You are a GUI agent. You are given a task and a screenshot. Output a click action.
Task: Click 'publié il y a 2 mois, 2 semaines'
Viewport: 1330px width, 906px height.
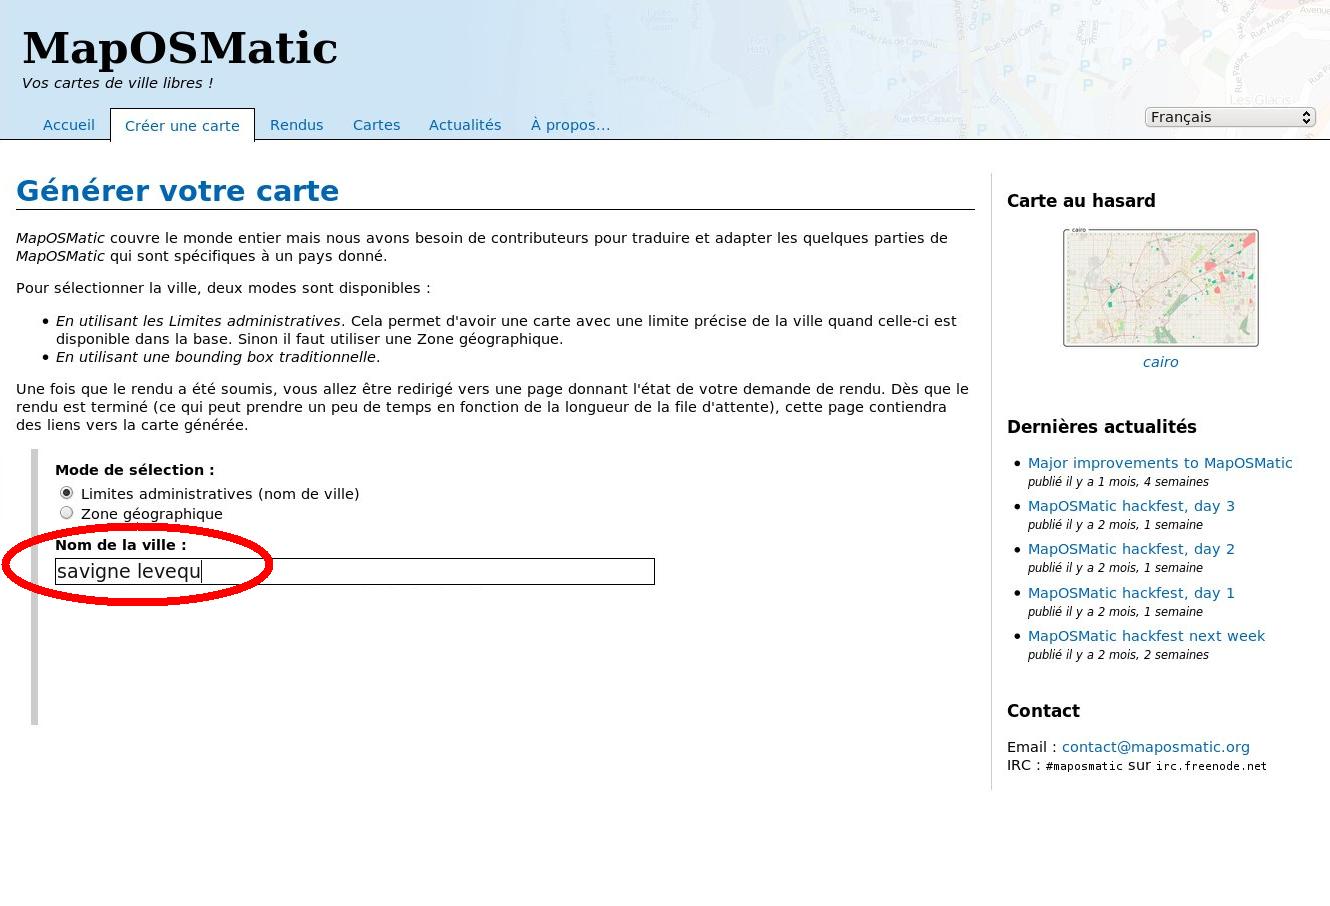click(x=1118, y=655)
